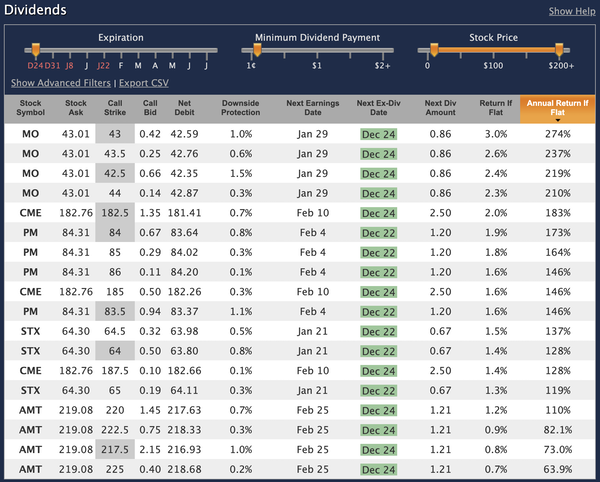Viewport: 600px width, 482px height.
Task: Click Dec 24 ex-div date in 274% row
Action: tap(378, 134)
